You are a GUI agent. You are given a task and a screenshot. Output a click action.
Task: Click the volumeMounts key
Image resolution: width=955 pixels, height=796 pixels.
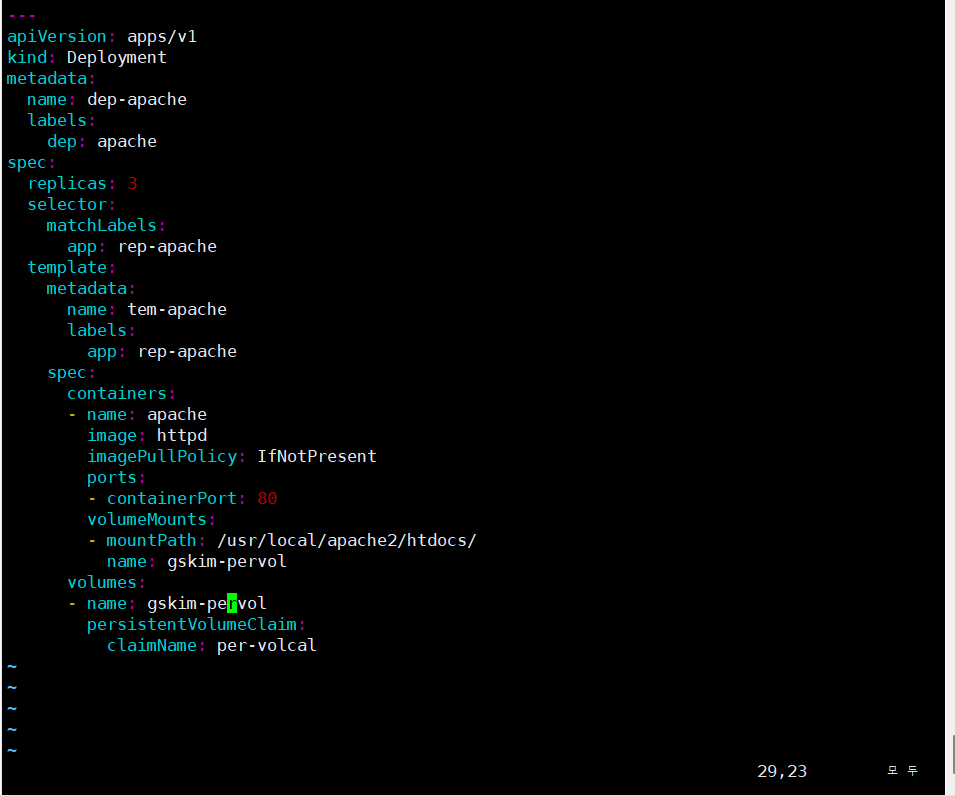(x=147, y=520)
